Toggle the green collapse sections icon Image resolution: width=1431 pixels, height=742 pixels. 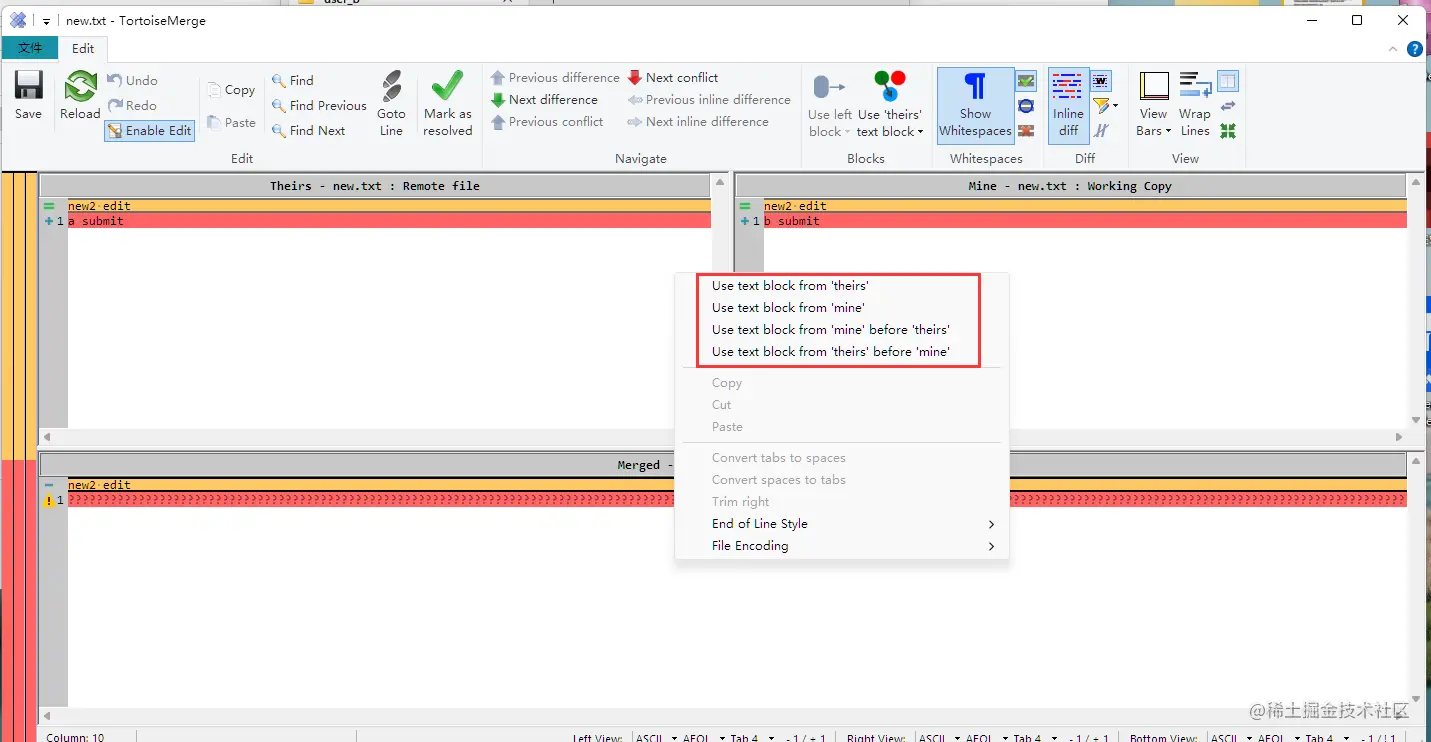1228,131
